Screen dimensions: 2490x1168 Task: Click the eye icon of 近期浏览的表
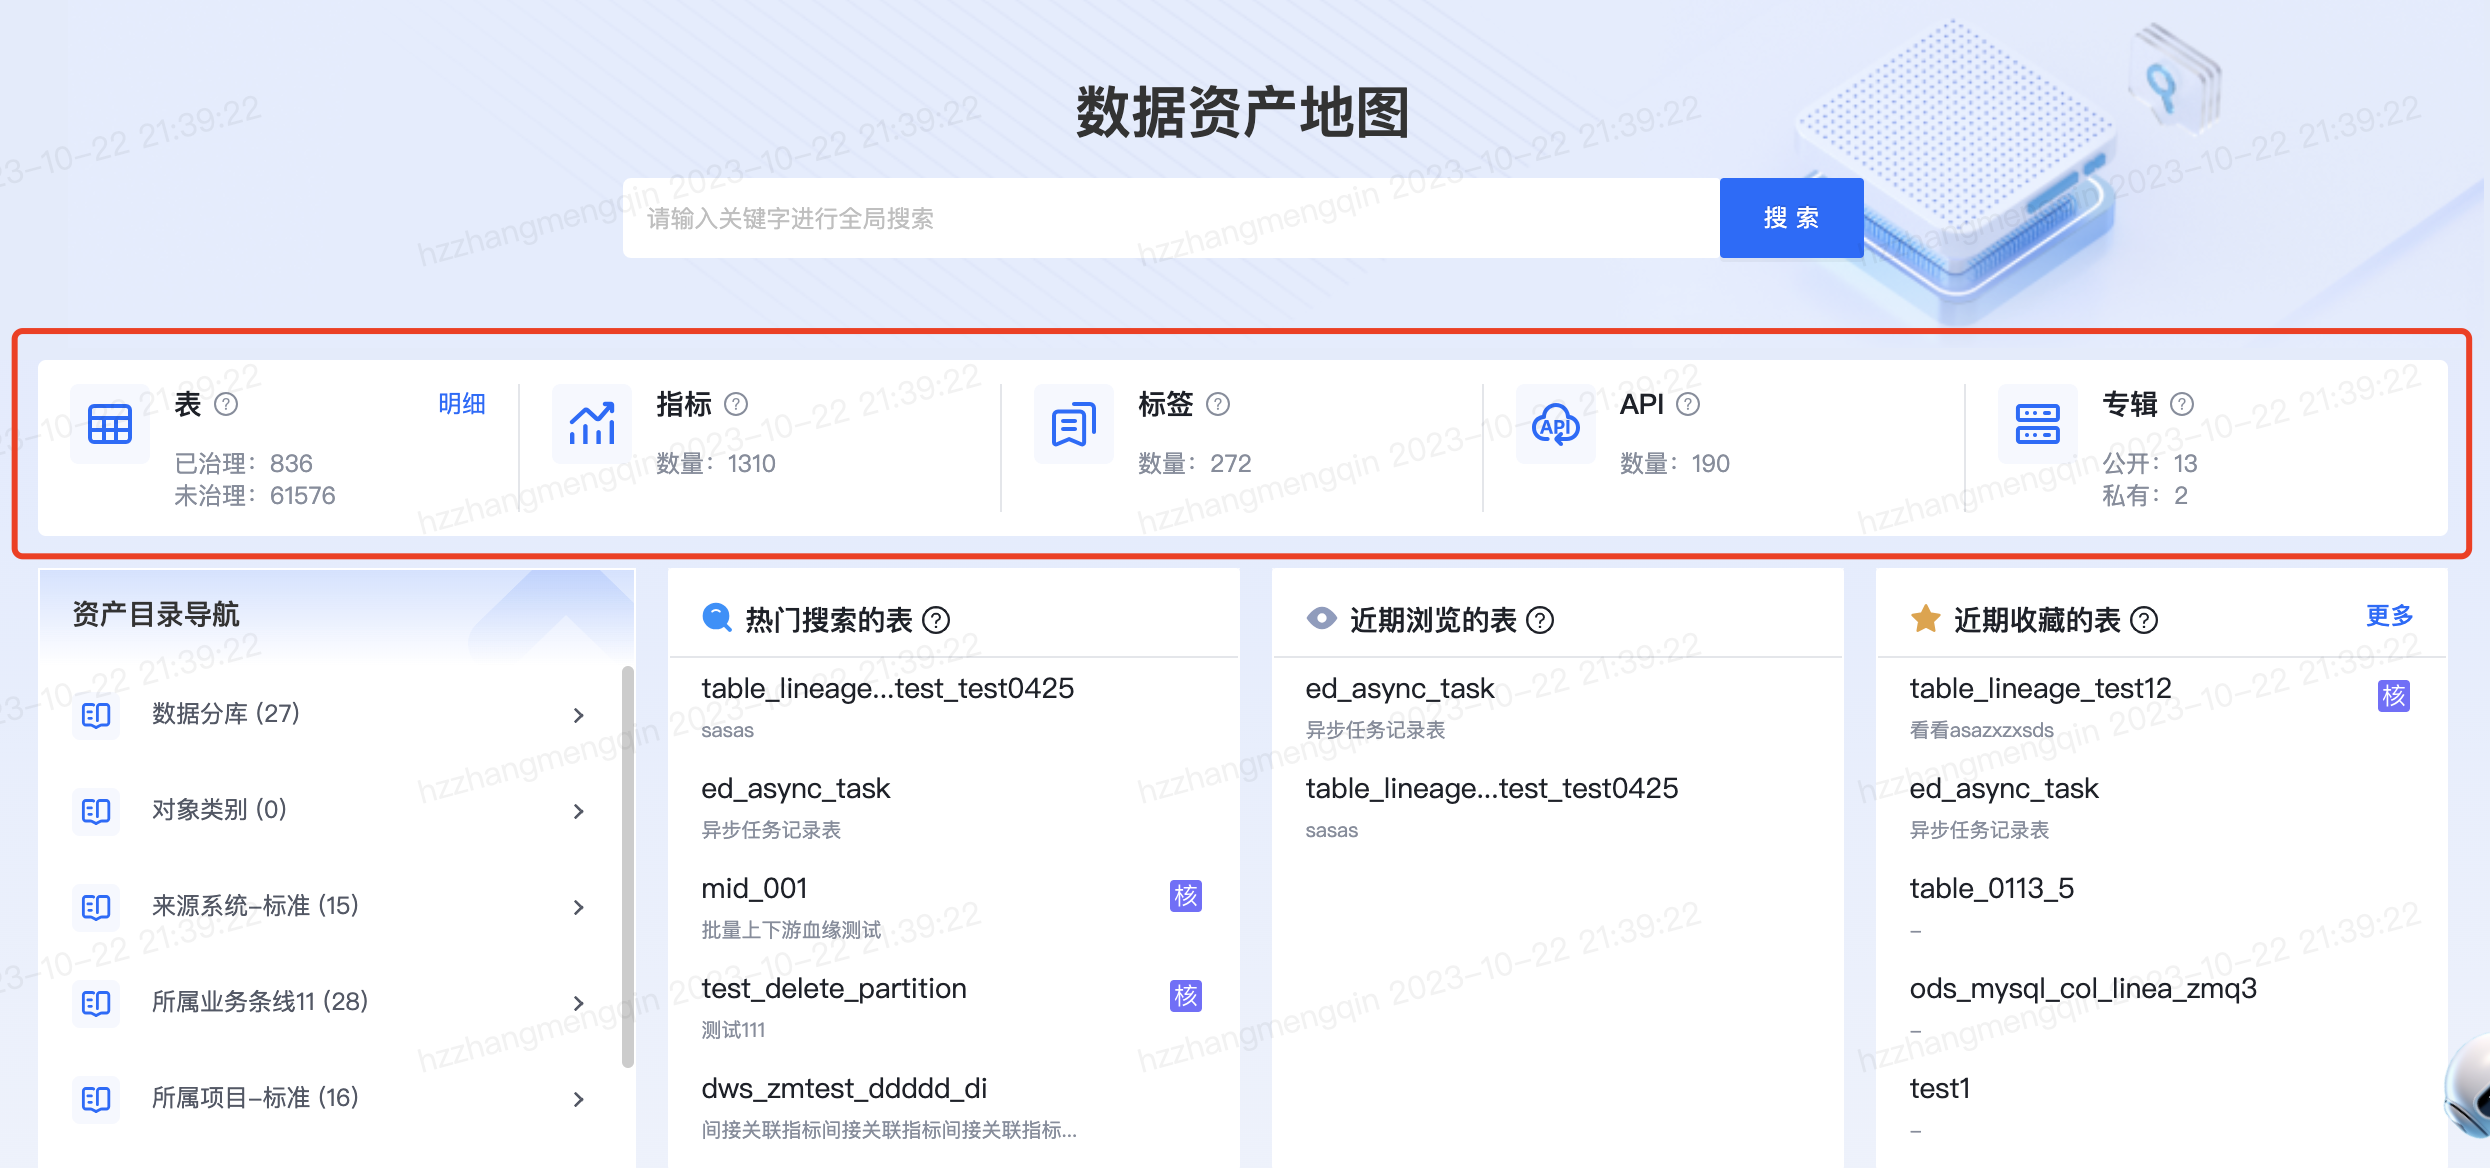pos(1321,618)
